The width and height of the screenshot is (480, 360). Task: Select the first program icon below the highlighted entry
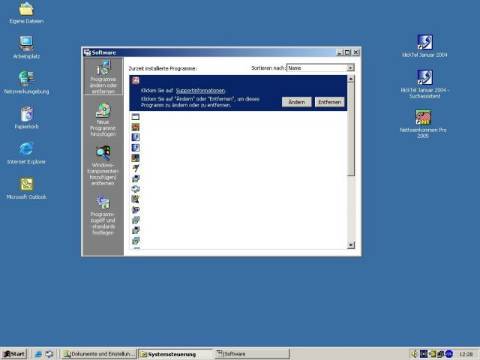point(135,117)
